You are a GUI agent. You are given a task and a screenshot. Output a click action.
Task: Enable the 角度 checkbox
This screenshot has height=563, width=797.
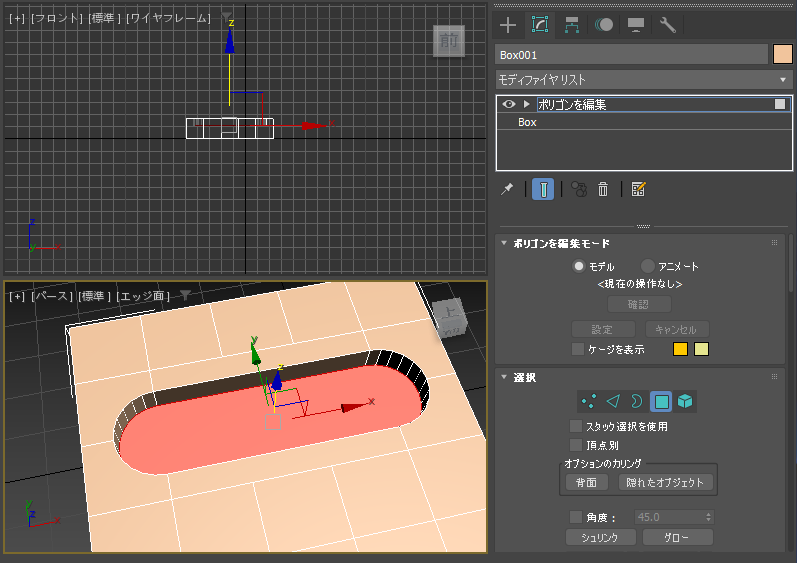click(576, 517)
